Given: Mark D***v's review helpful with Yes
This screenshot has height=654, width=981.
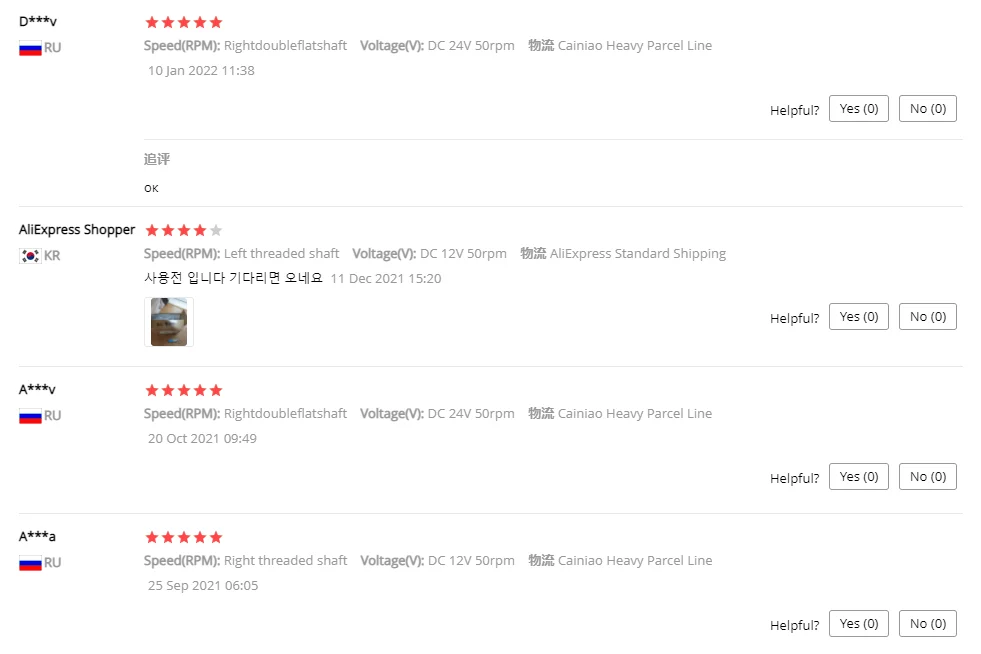Looking at the screenshot, I should 858,109.
